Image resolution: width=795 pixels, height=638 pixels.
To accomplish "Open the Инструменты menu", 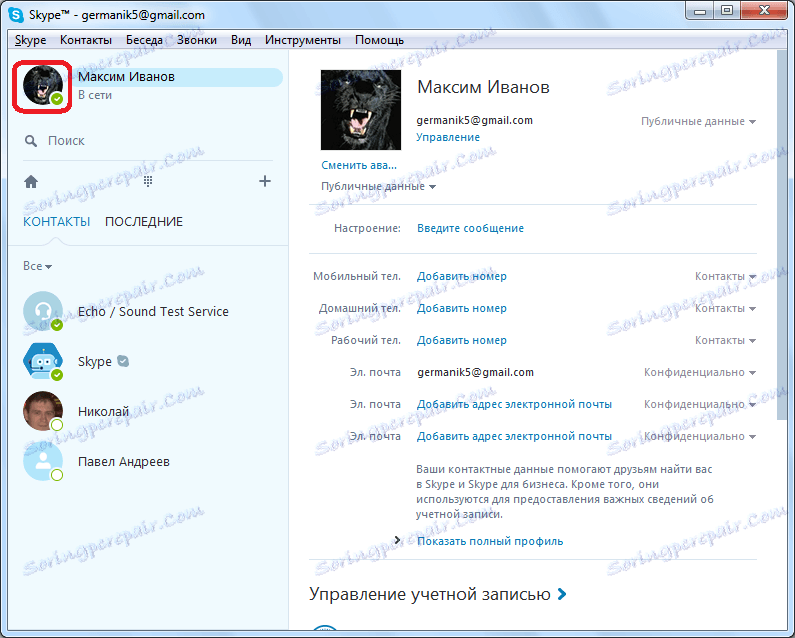I will 303,40.
